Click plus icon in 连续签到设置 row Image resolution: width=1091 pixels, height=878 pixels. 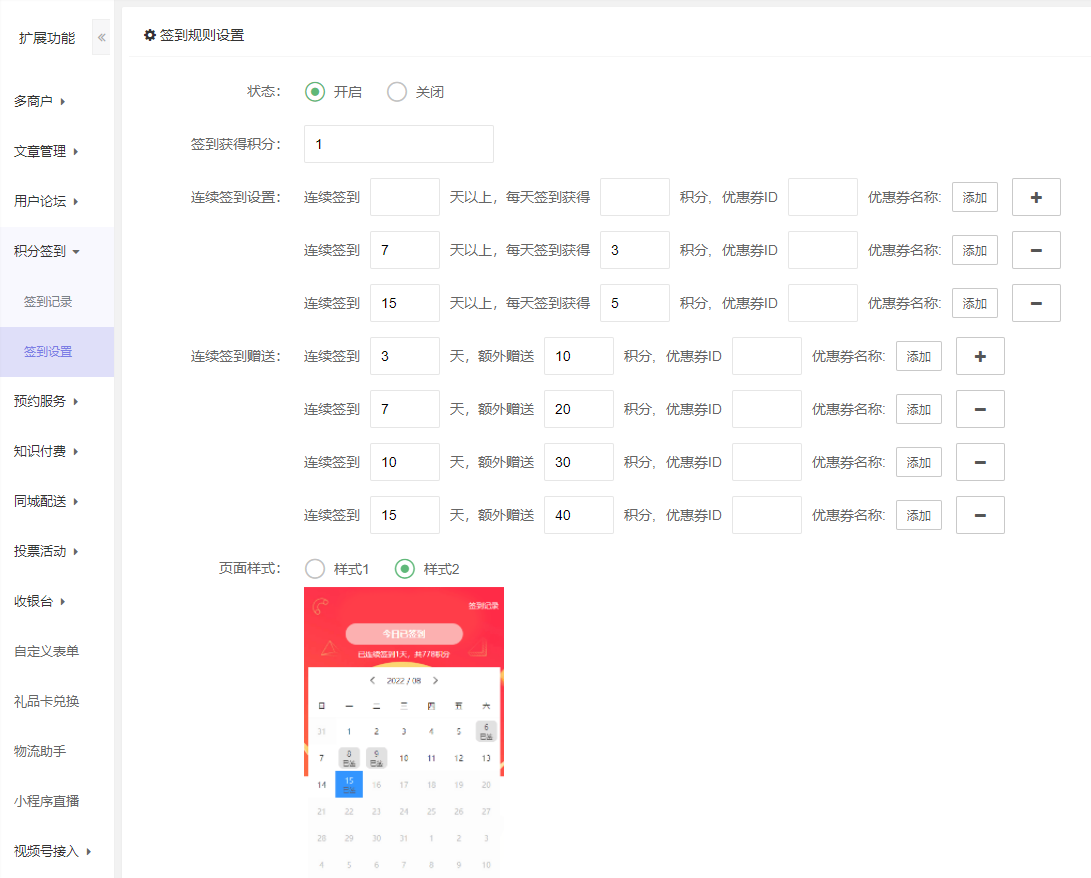1036,198
